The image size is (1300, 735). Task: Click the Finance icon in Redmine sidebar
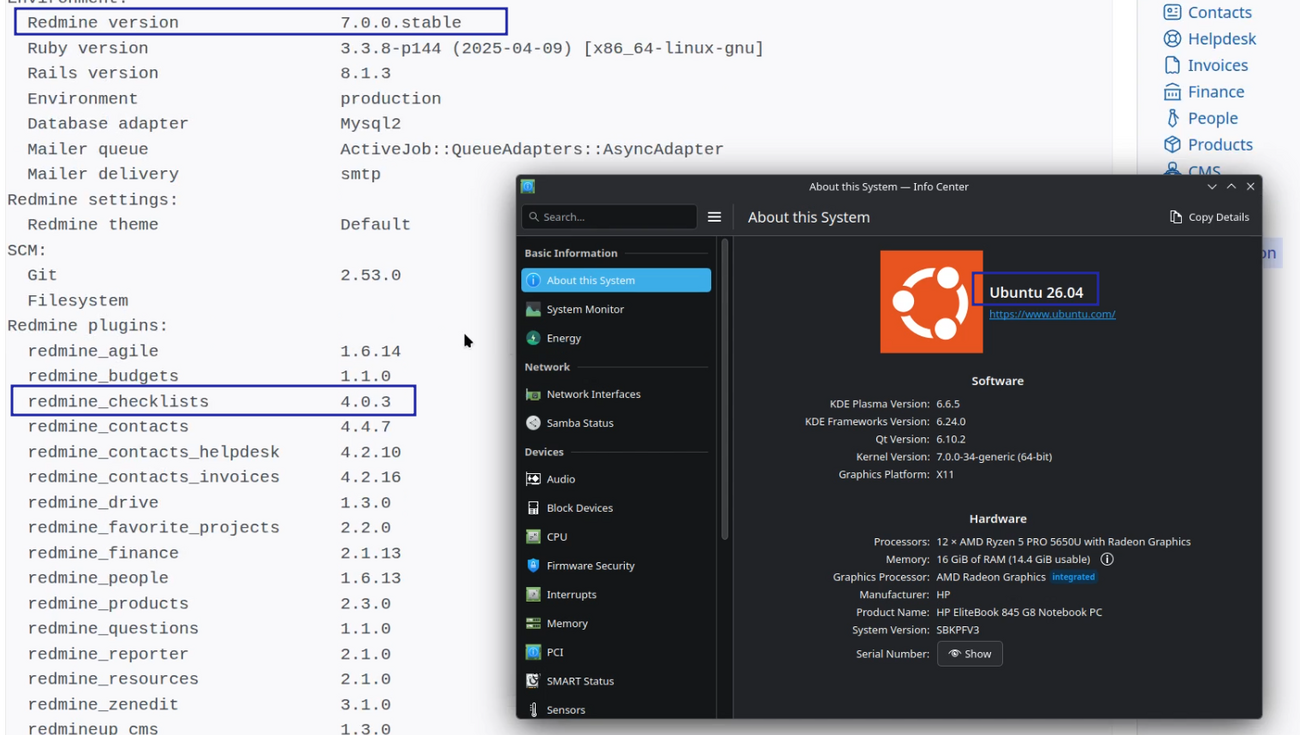tap(1172, 92)
